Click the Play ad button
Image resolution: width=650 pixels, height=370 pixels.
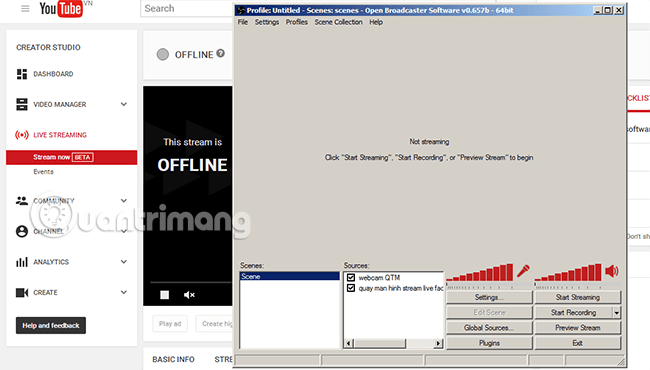170,324
